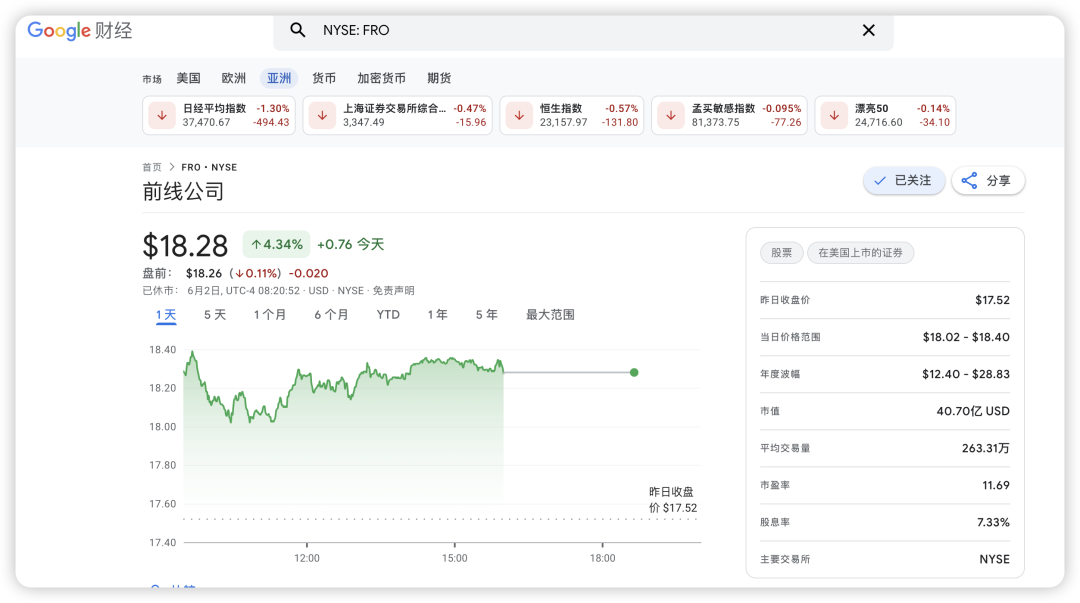Clear the search box with the X icon
The width and height of the screenshot is (1080, 603).
(869, 30)
